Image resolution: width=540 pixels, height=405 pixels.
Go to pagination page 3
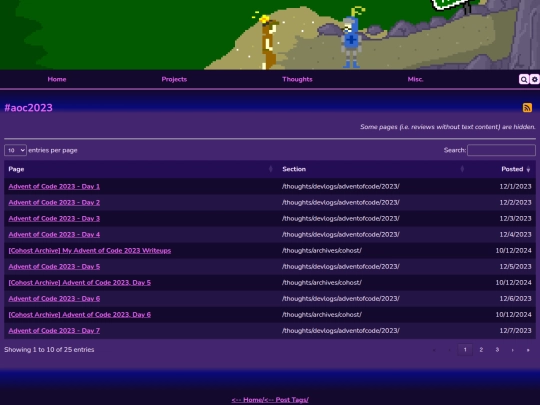pos(497,350)
